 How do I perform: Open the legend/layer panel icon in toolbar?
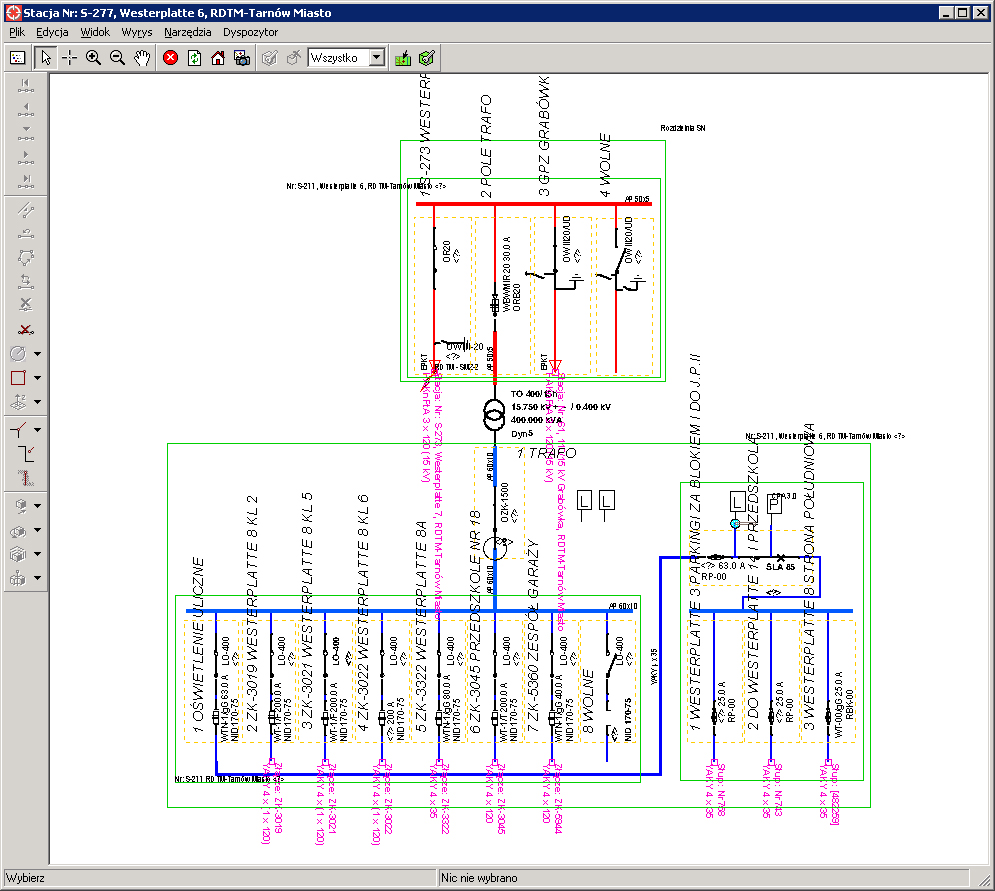tap(18, 58)
